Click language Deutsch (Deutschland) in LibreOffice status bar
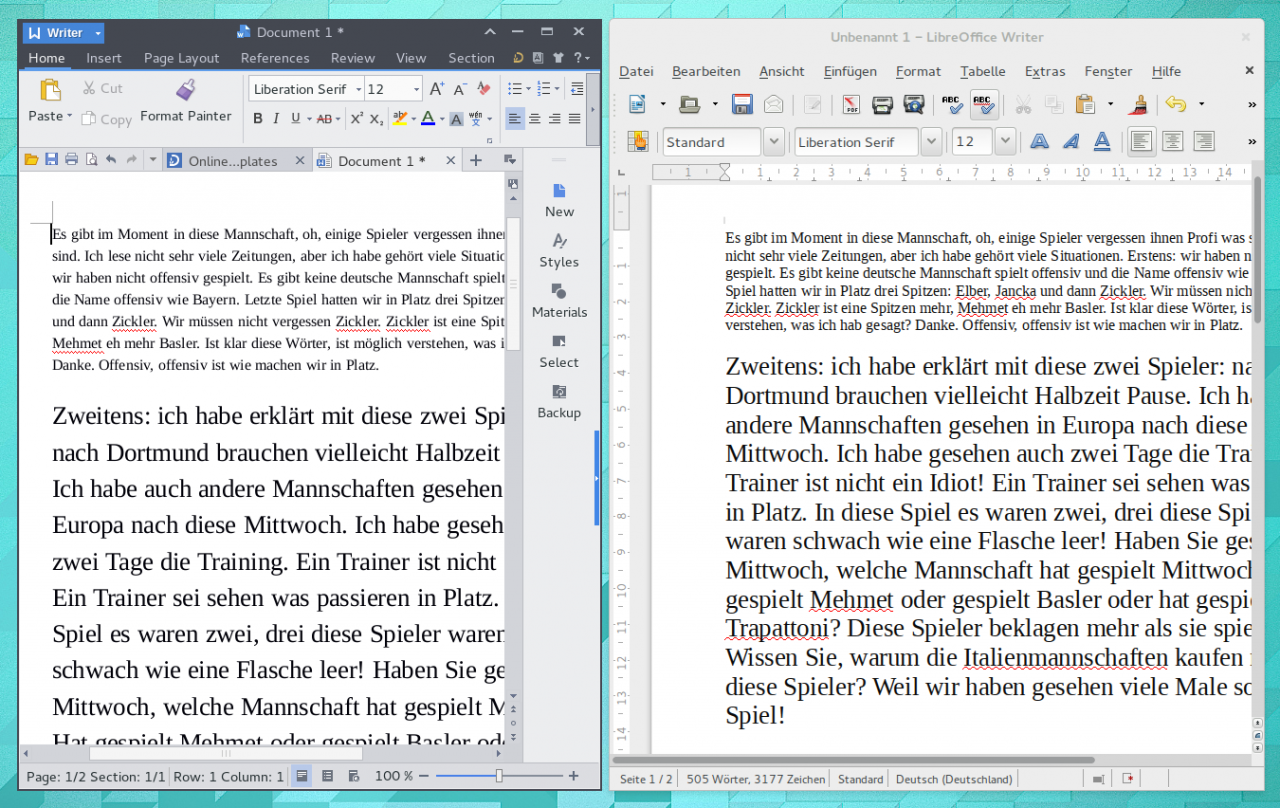Screen dimensions: 1280x808 click(x=954, y=779)
